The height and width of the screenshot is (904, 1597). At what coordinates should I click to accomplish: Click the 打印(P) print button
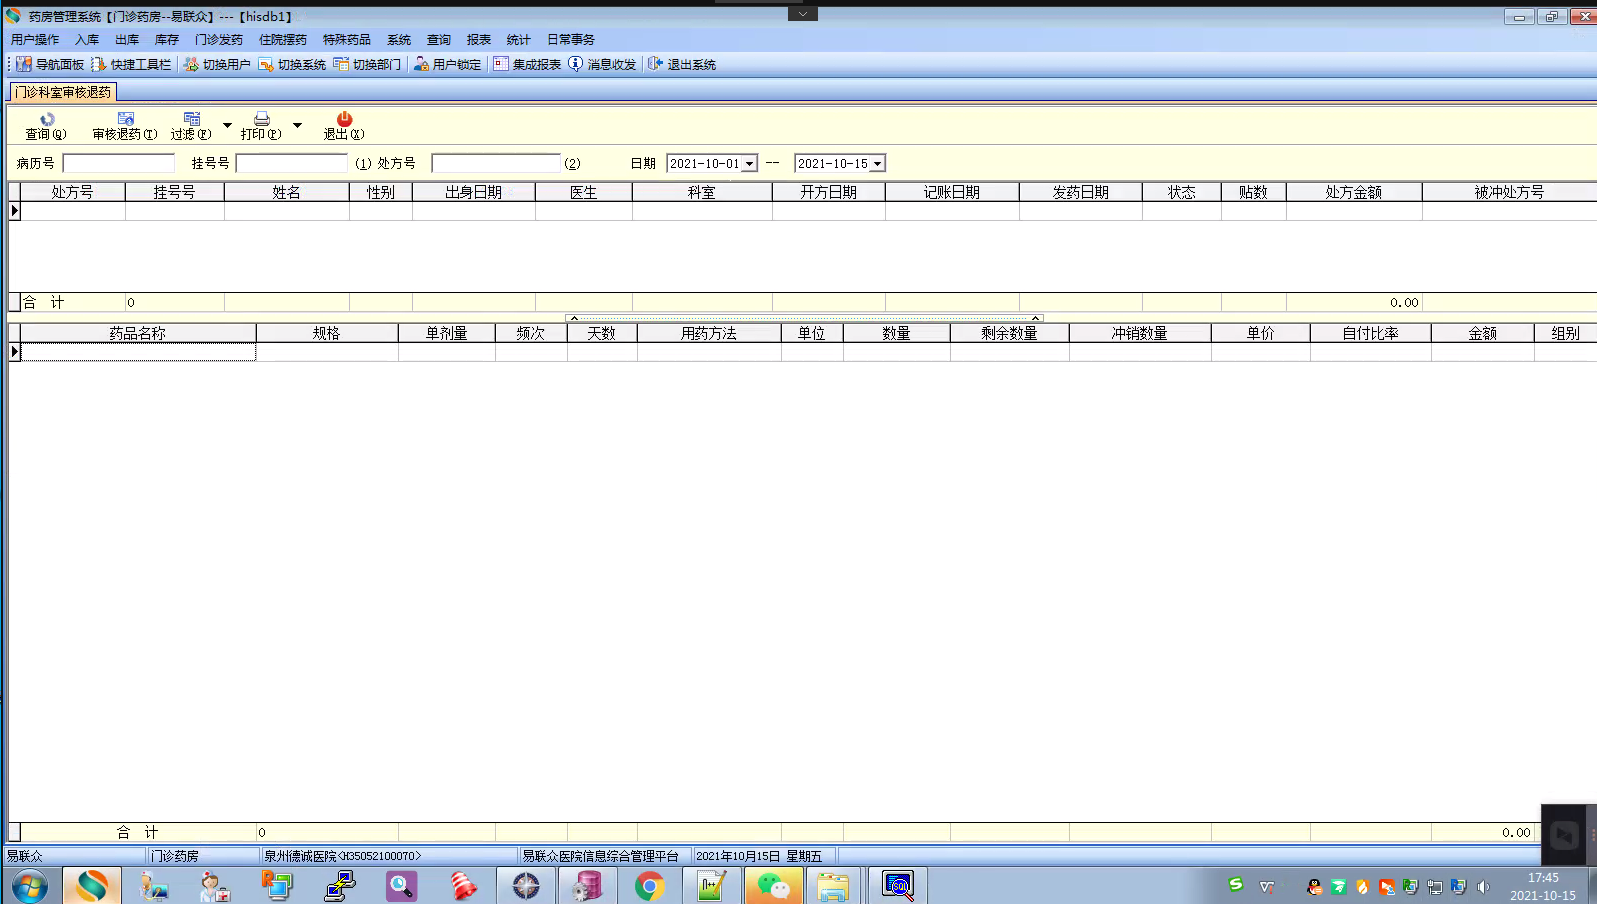pos(261,126)
